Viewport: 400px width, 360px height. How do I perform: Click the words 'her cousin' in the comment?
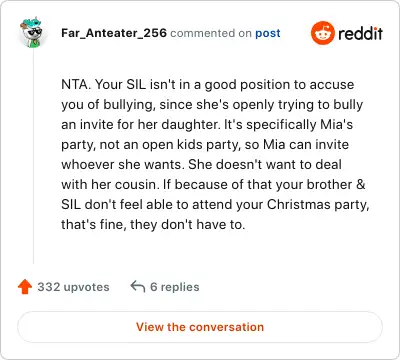point(122,185)
